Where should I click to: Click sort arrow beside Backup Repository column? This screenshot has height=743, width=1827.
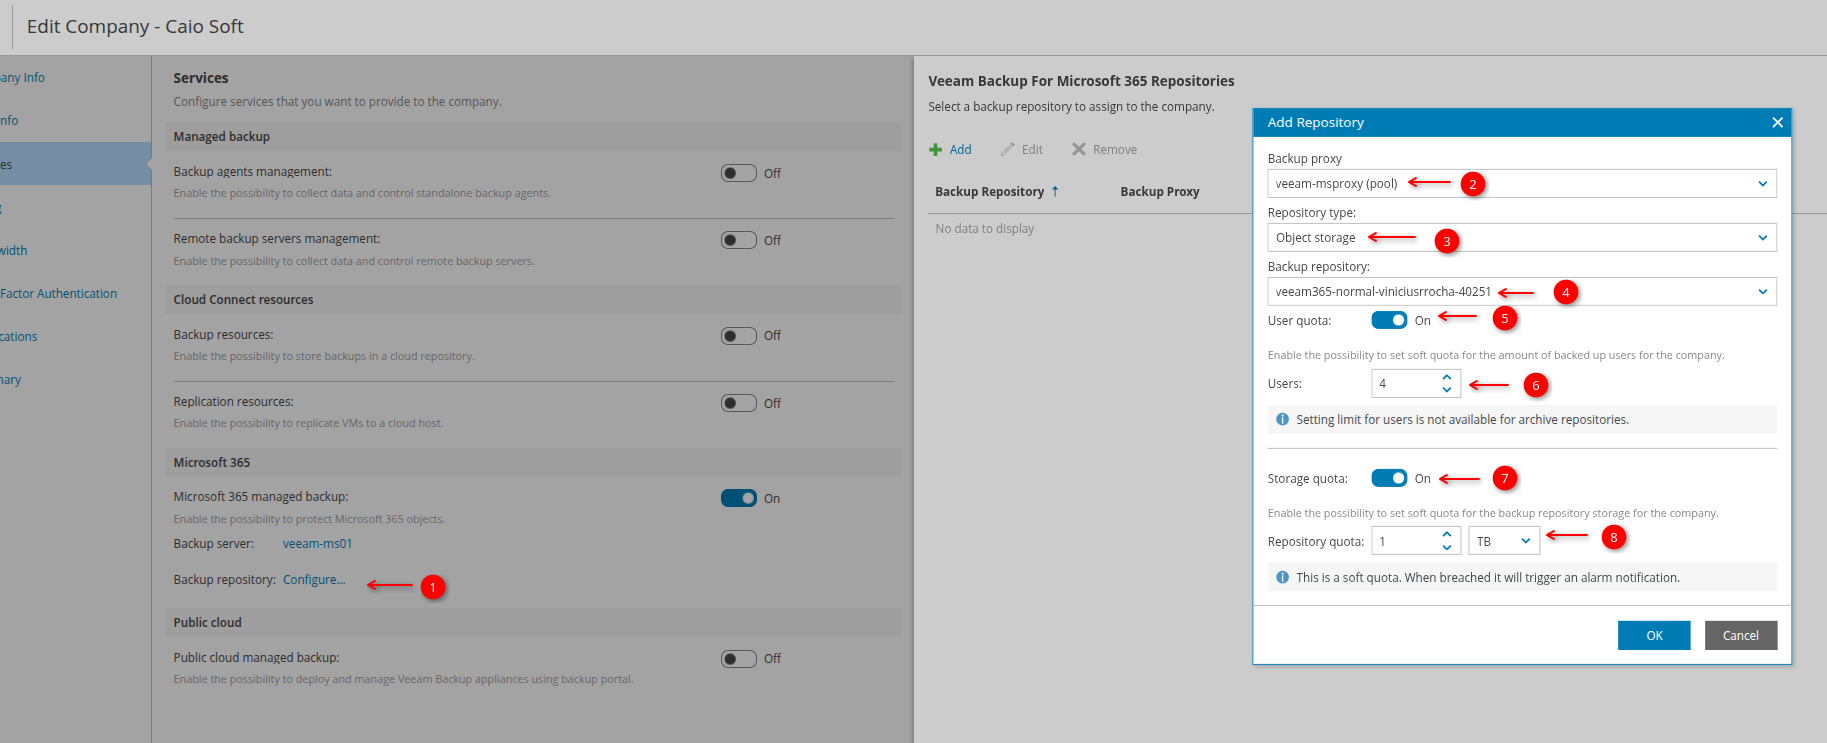[x=1055, y=192]
